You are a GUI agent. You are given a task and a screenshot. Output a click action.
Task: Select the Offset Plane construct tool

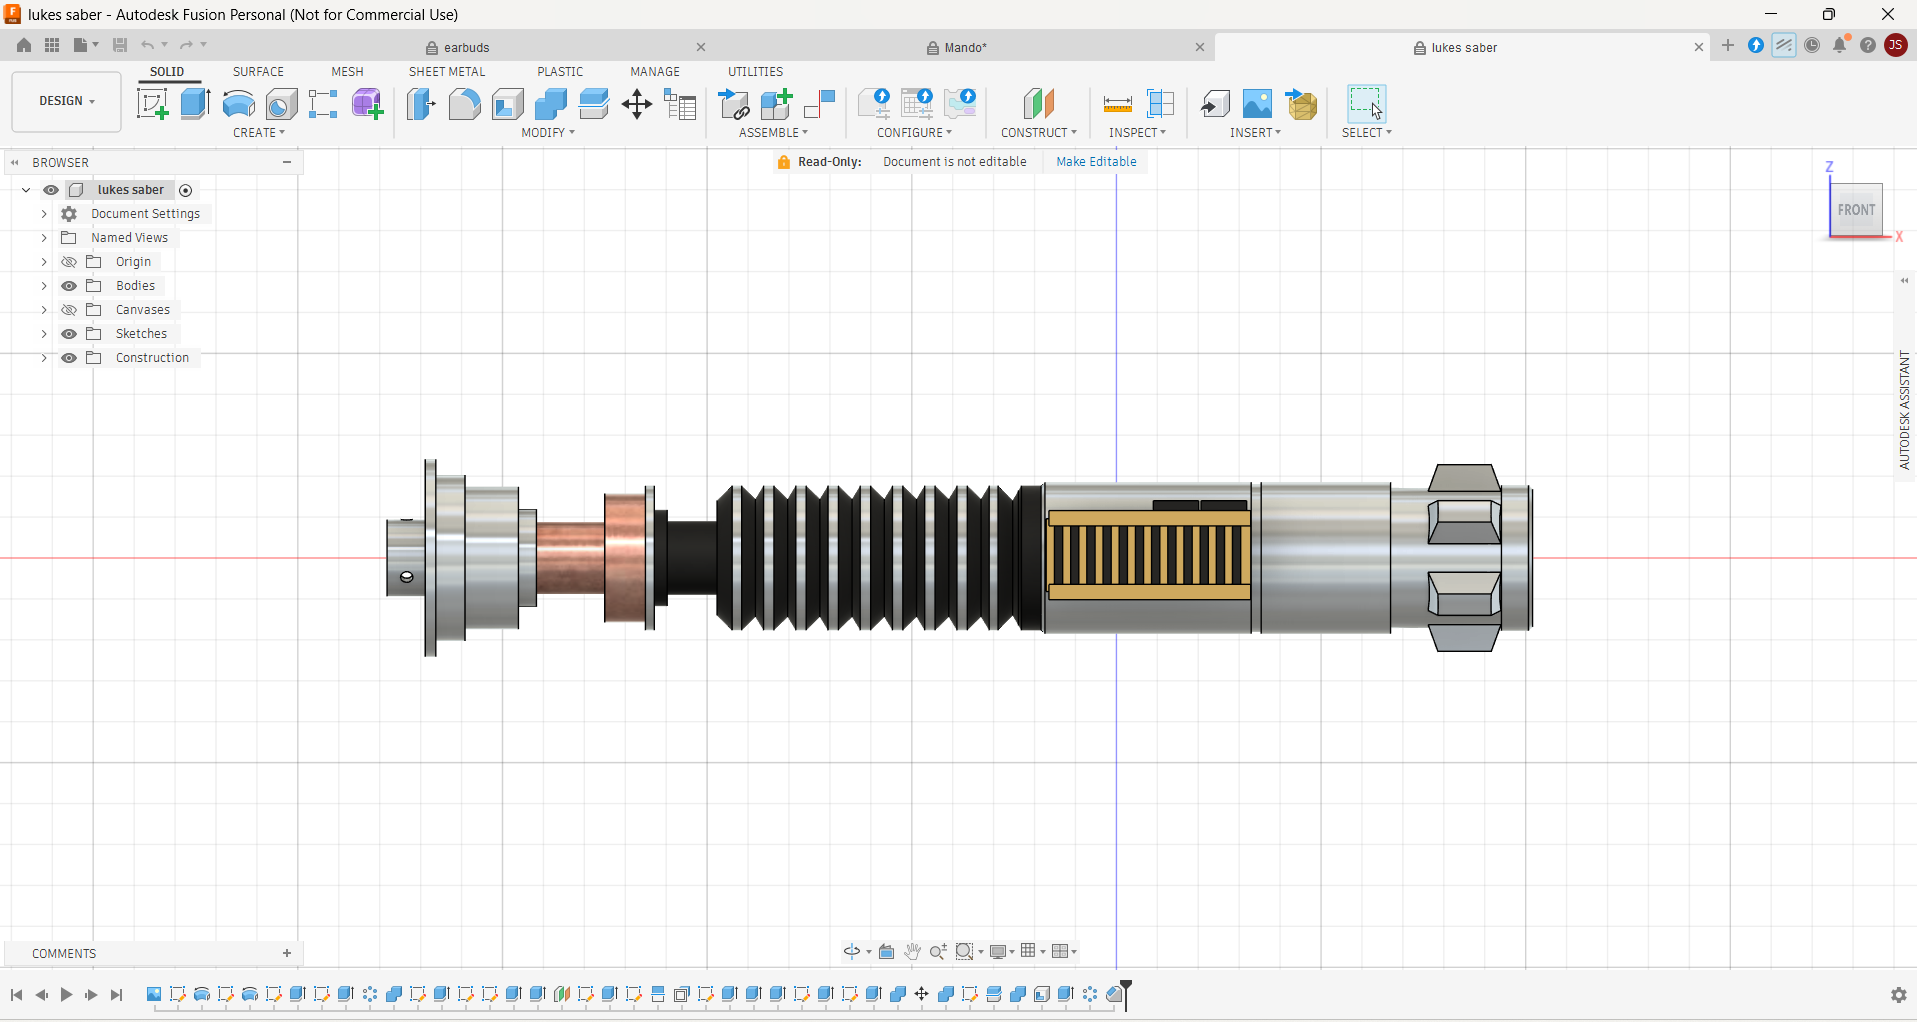1039,104
